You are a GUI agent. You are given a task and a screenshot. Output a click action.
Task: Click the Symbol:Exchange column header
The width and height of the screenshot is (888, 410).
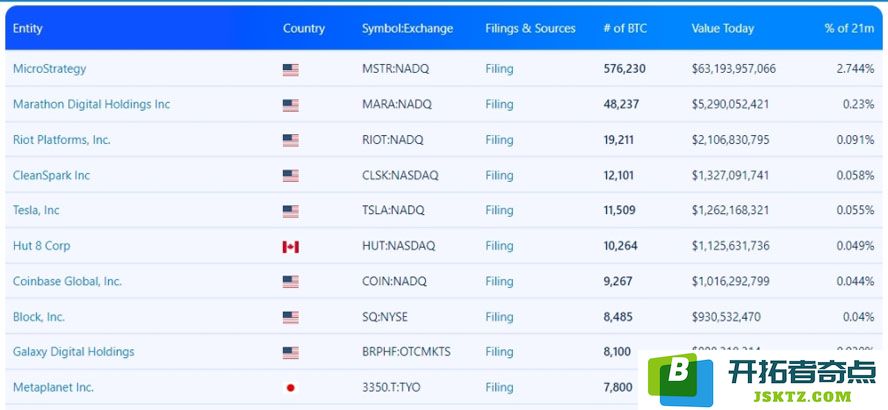click(x=407, y=28)
